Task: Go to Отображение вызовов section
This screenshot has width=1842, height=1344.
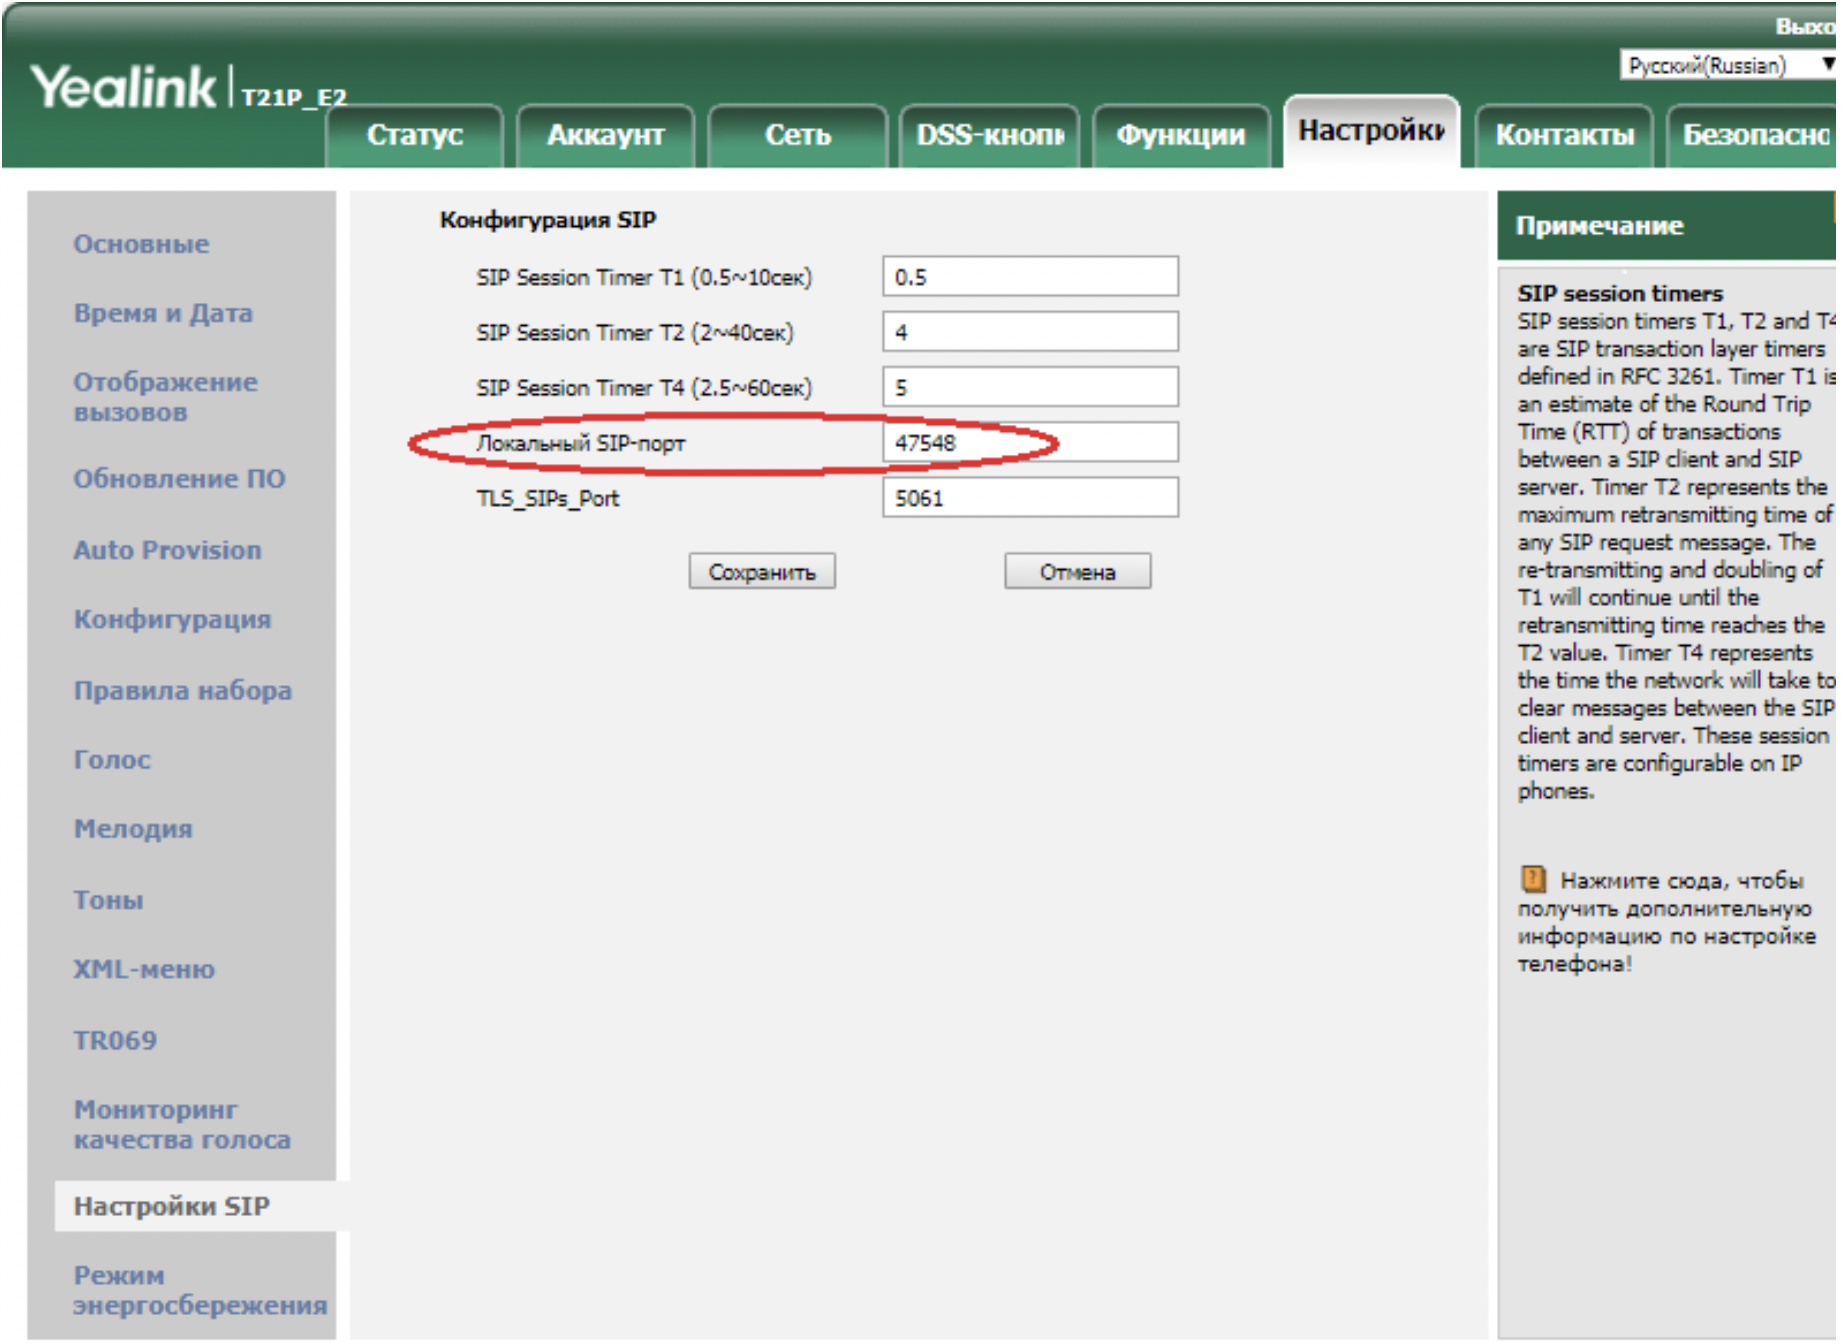Action: tap(165, 397)
